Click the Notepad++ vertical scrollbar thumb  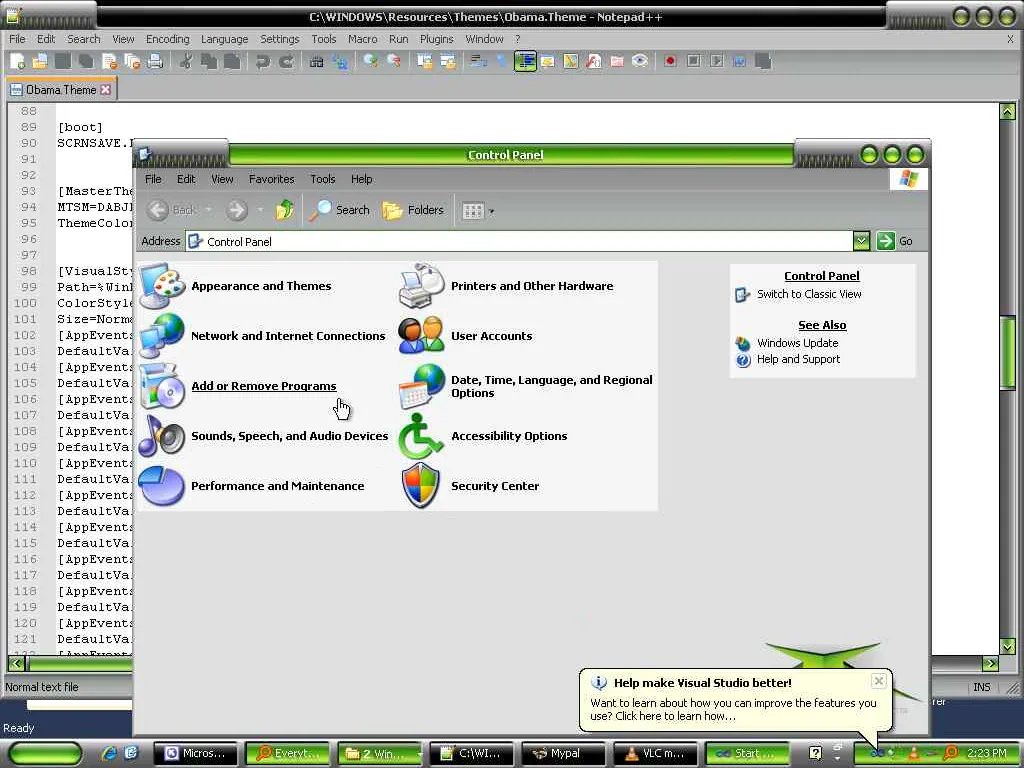(1008, 351)
